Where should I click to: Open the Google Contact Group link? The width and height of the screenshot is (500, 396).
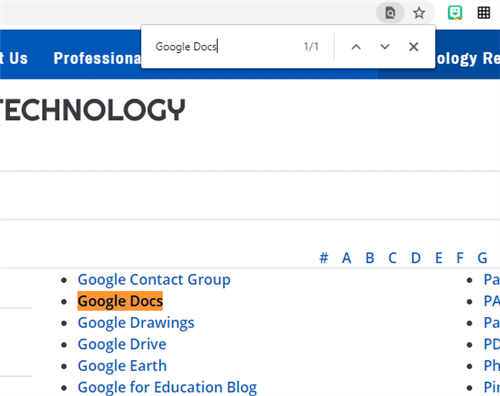point(154,279)
